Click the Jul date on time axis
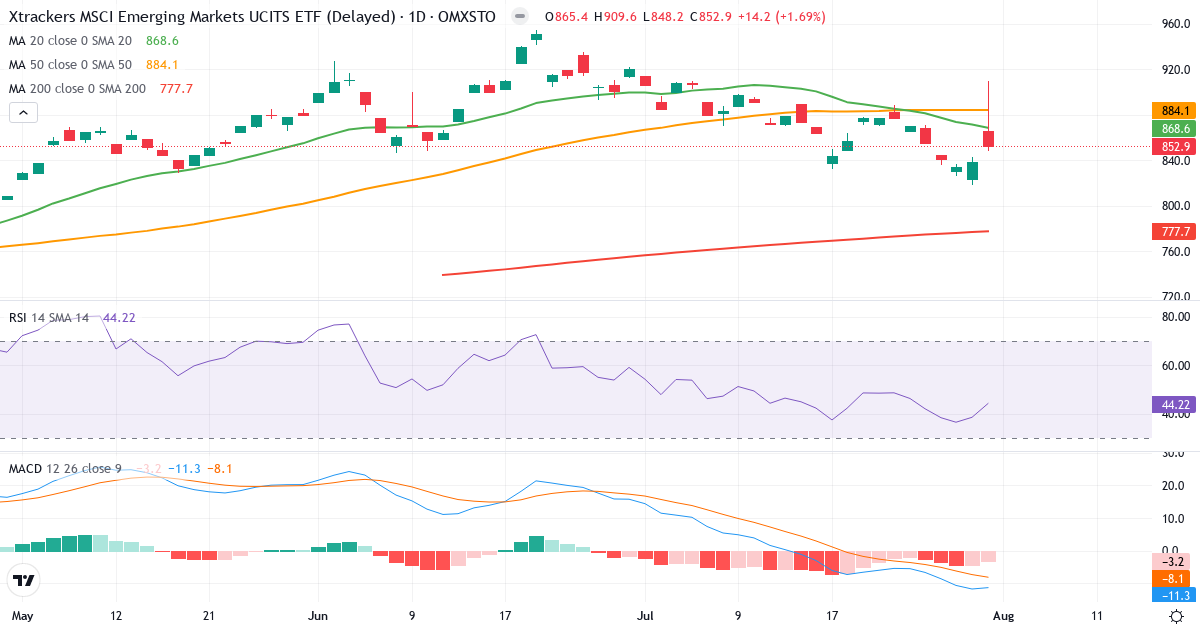 click(645, 616)
